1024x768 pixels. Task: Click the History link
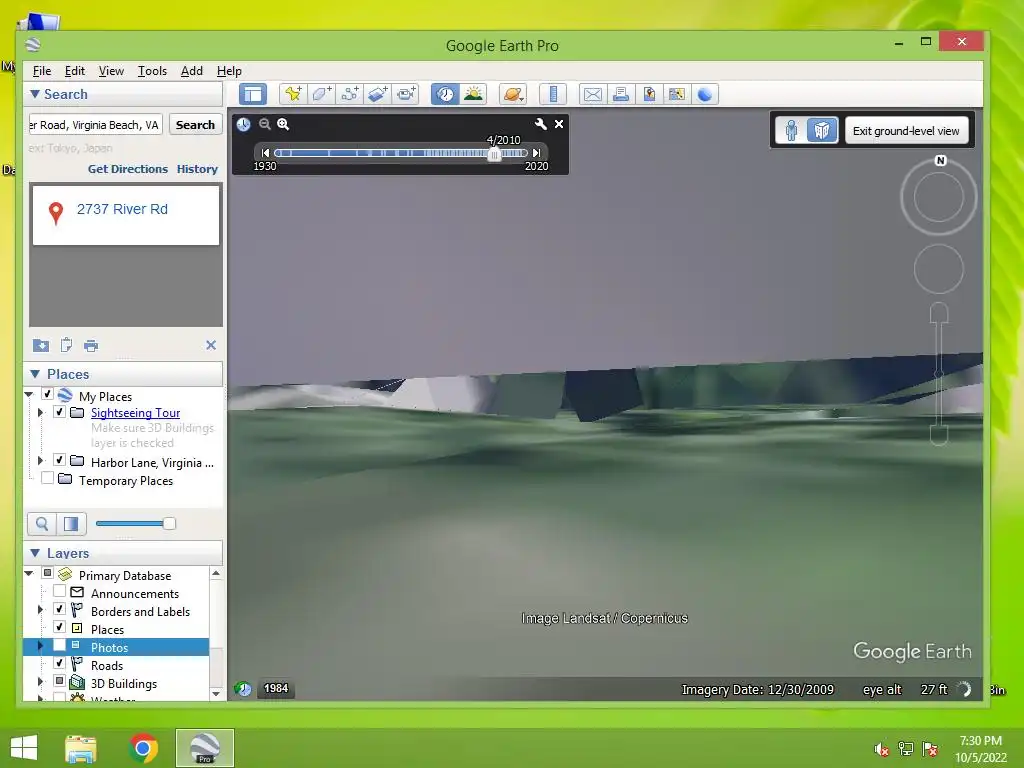tap(197, 169)
